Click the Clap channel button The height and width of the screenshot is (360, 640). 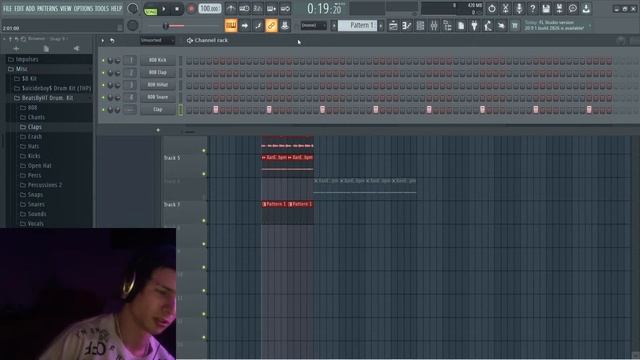coord(158,109)
